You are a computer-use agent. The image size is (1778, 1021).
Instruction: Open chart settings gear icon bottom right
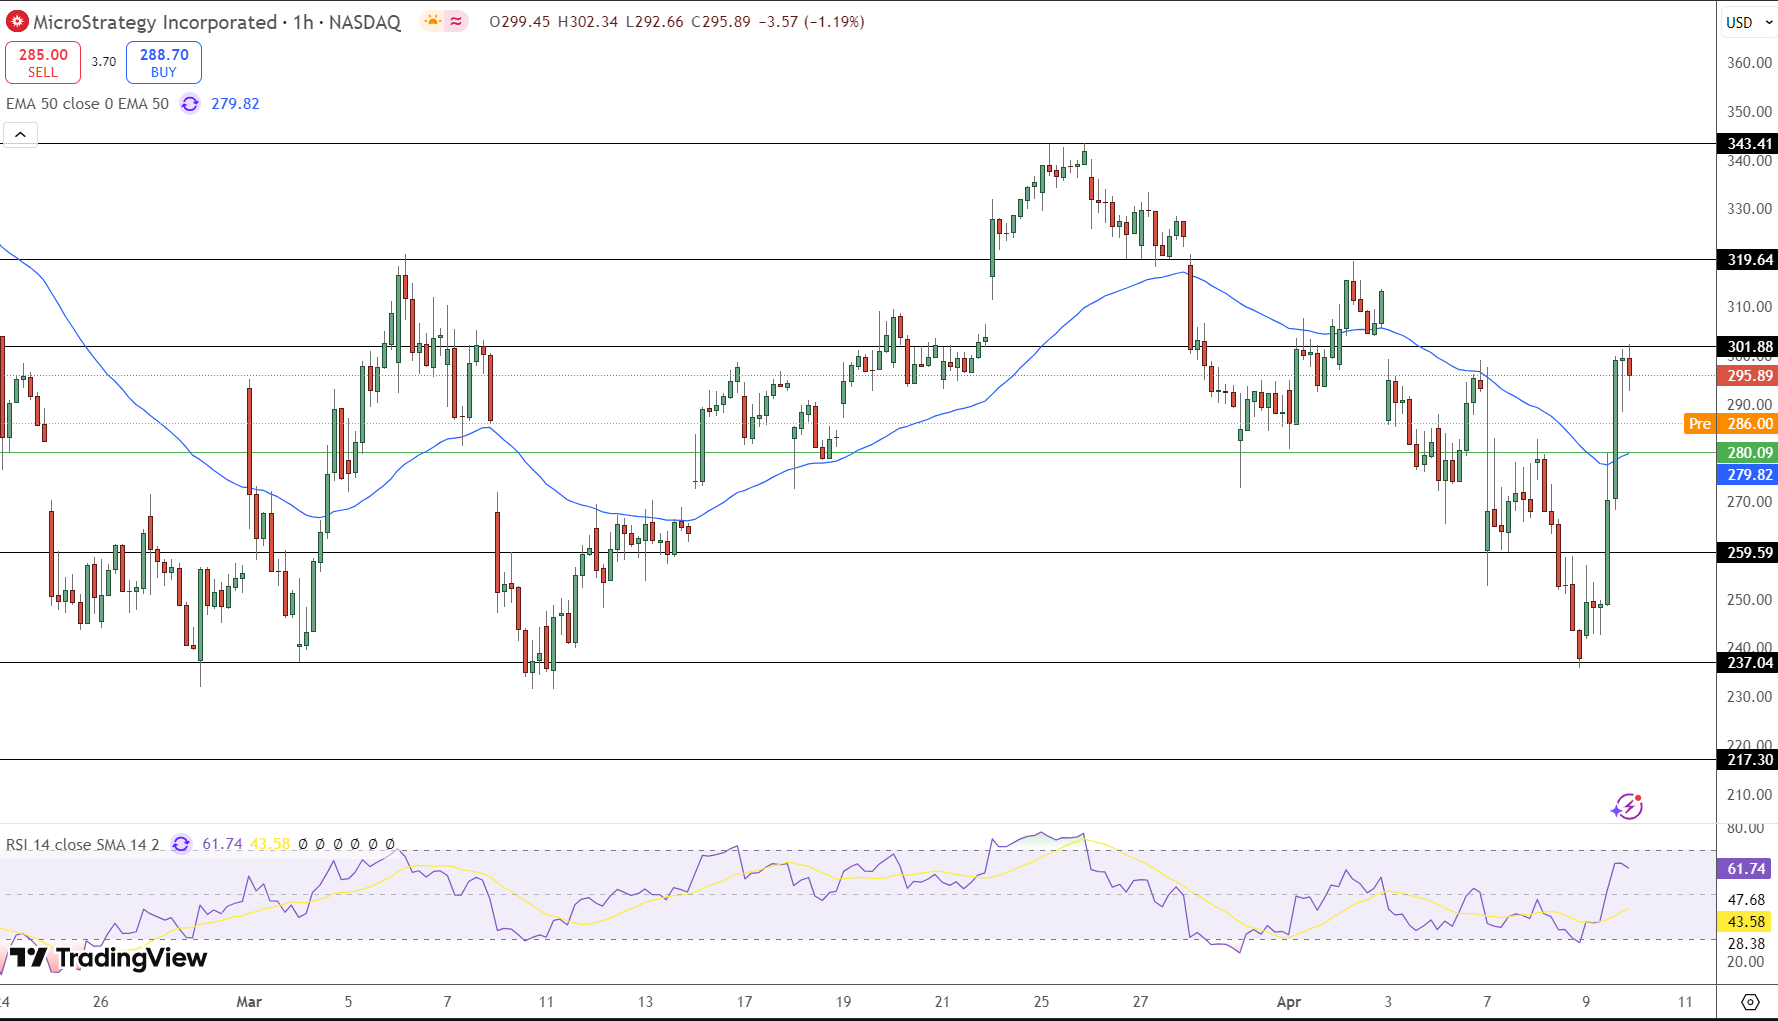point(1750,1002)
